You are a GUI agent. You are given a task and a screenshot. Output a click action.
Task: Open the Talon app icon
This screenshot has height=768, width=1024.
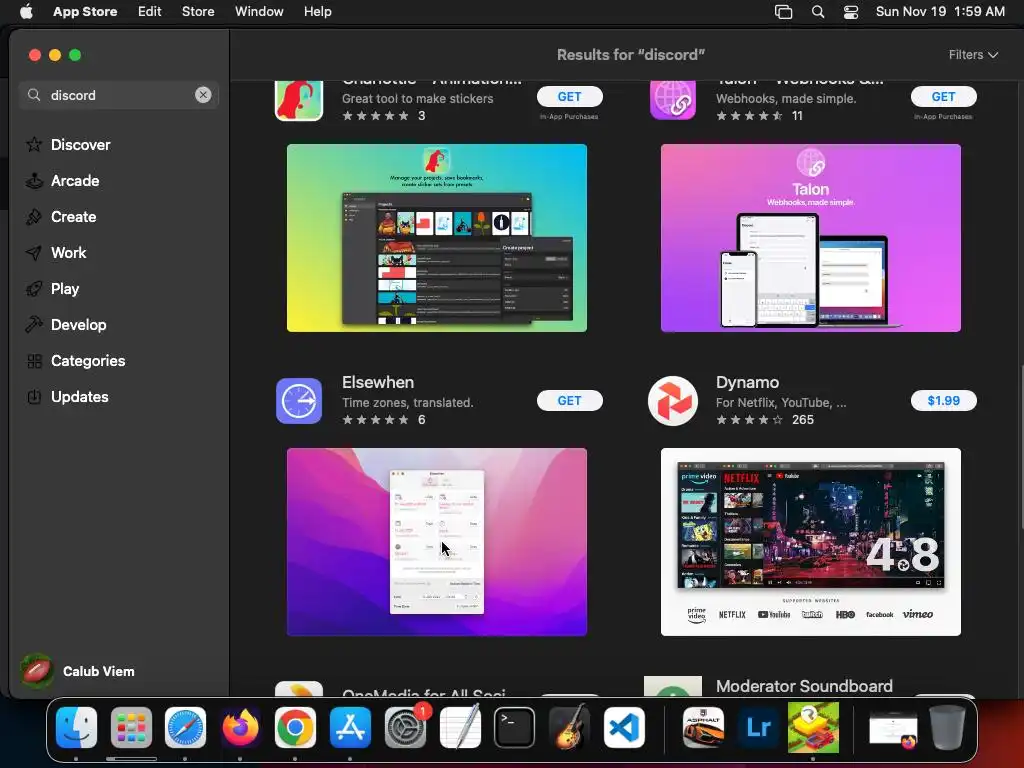[x=673, y=99]
